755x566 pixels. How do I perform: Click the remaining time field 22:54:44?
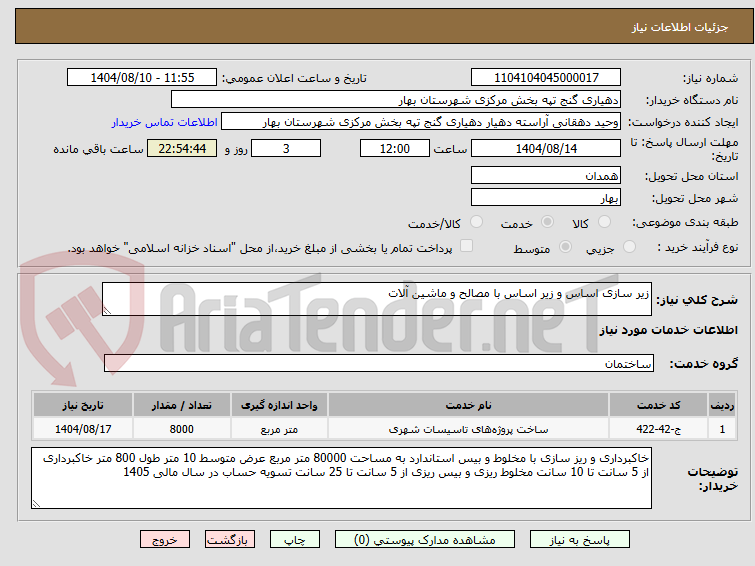[x=182, y=148]
